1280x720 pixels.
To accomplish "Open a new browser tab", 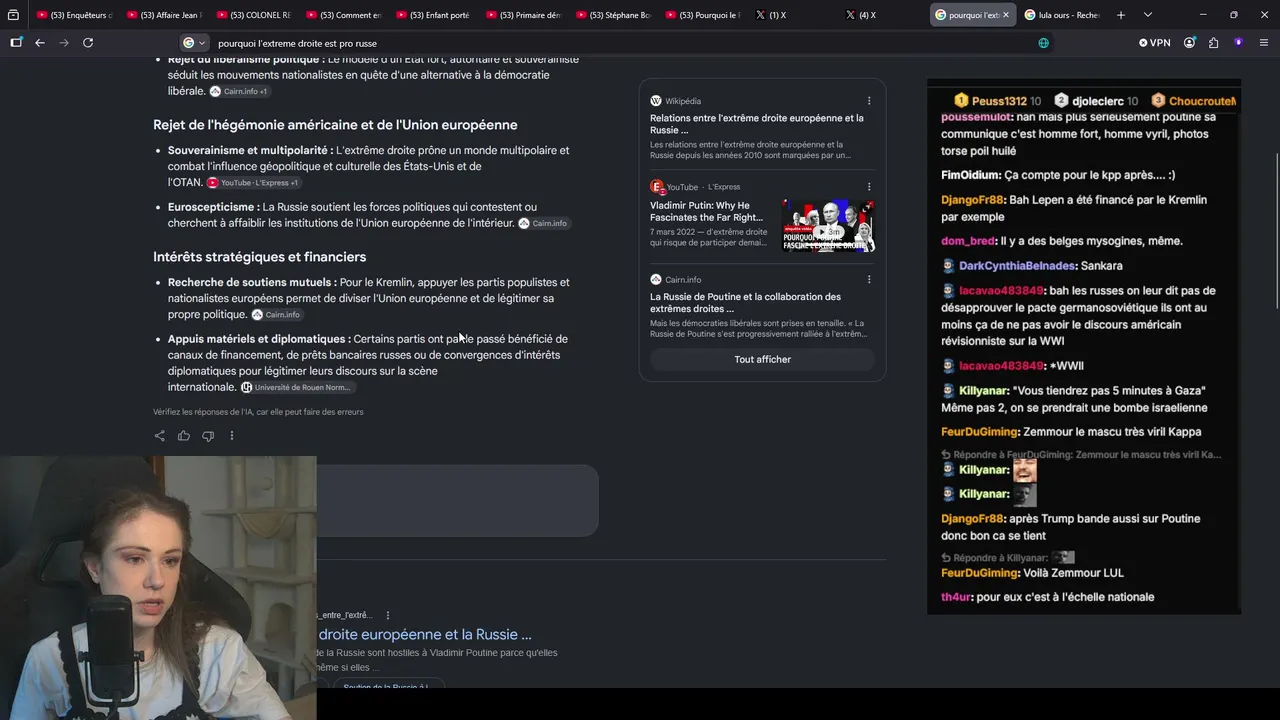I will (x=1121, y=15).
